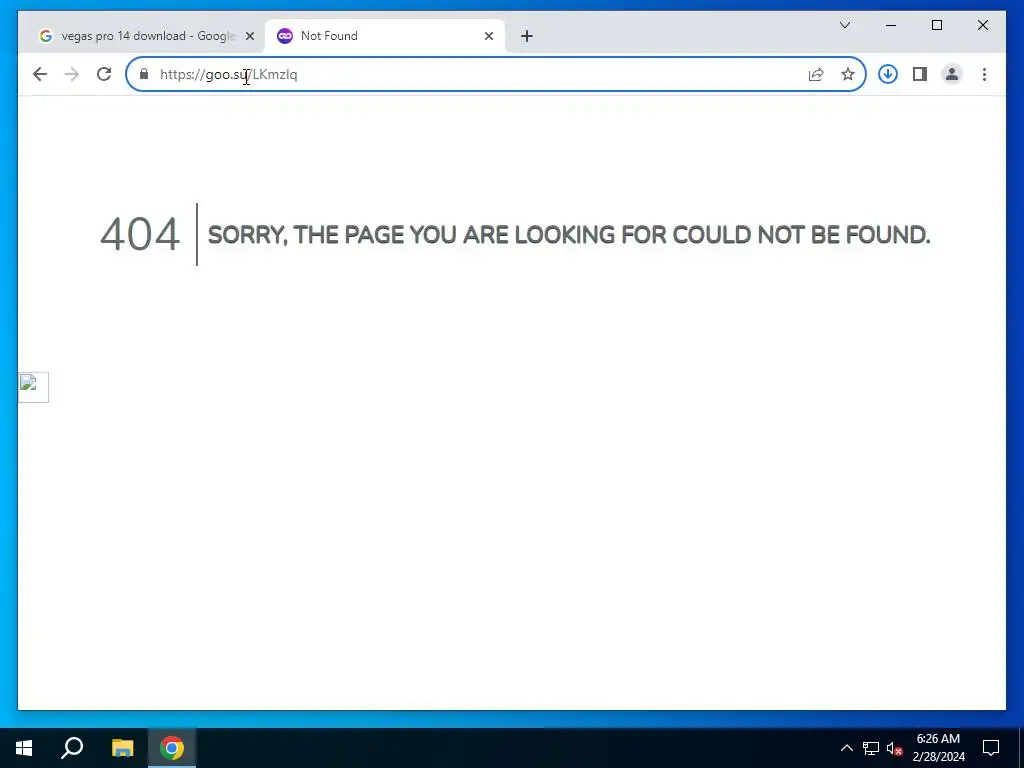Maximize the Chrome window

coord(936,25)
